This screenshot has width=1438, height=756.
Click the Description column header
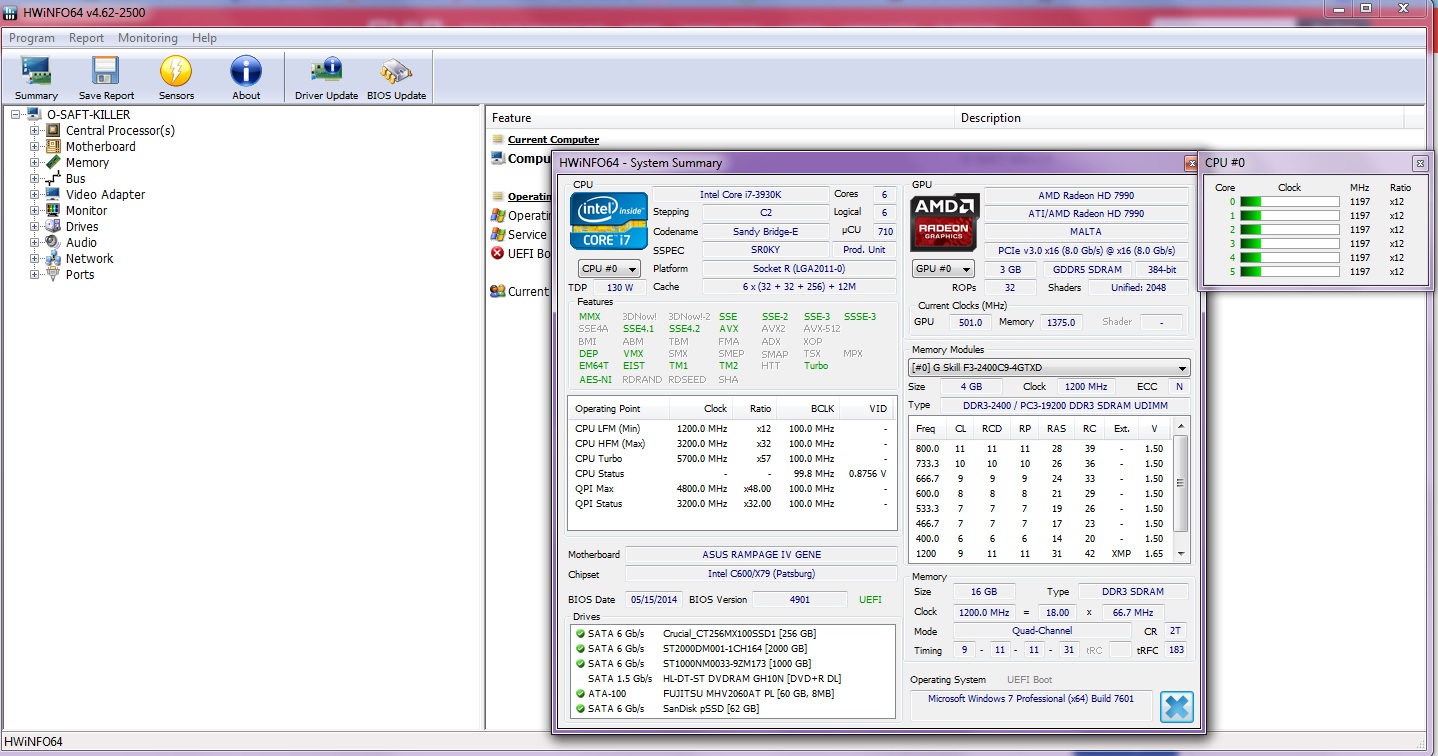click(1179, 118)
